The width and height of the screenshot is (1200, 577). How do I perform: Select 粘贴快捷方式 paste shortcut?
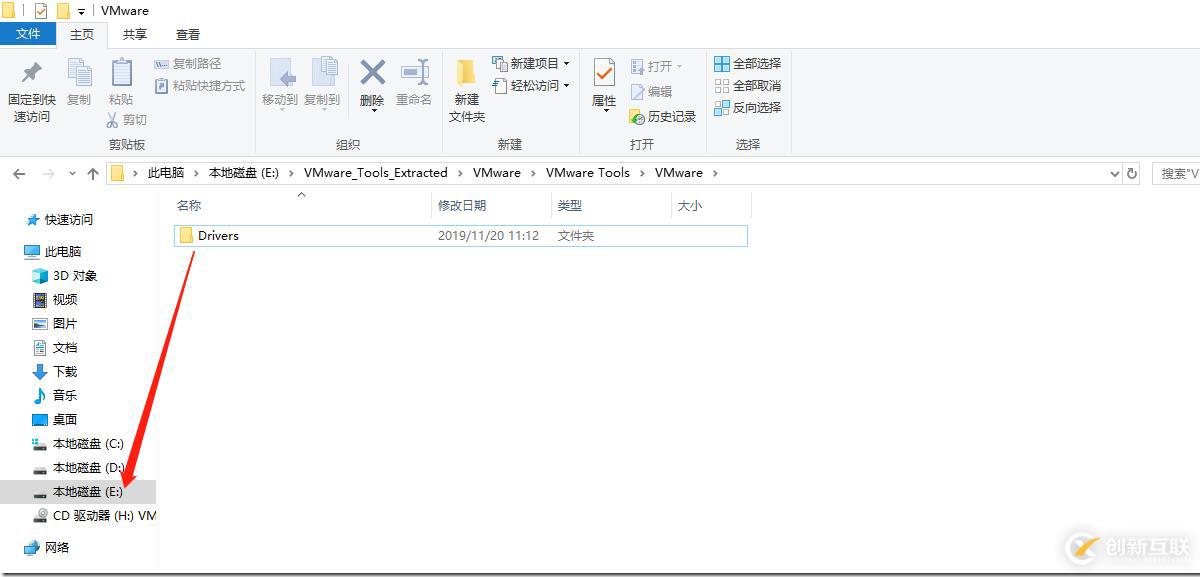pyautogui.click(x=200, y=86)
